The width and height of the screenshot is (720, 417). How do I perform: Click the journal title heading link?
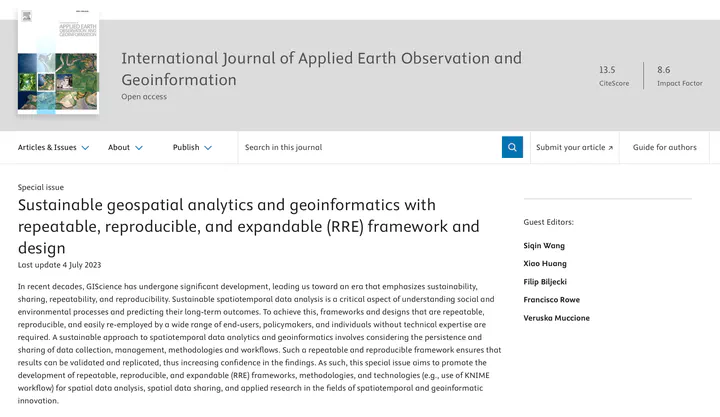[321, 69]
